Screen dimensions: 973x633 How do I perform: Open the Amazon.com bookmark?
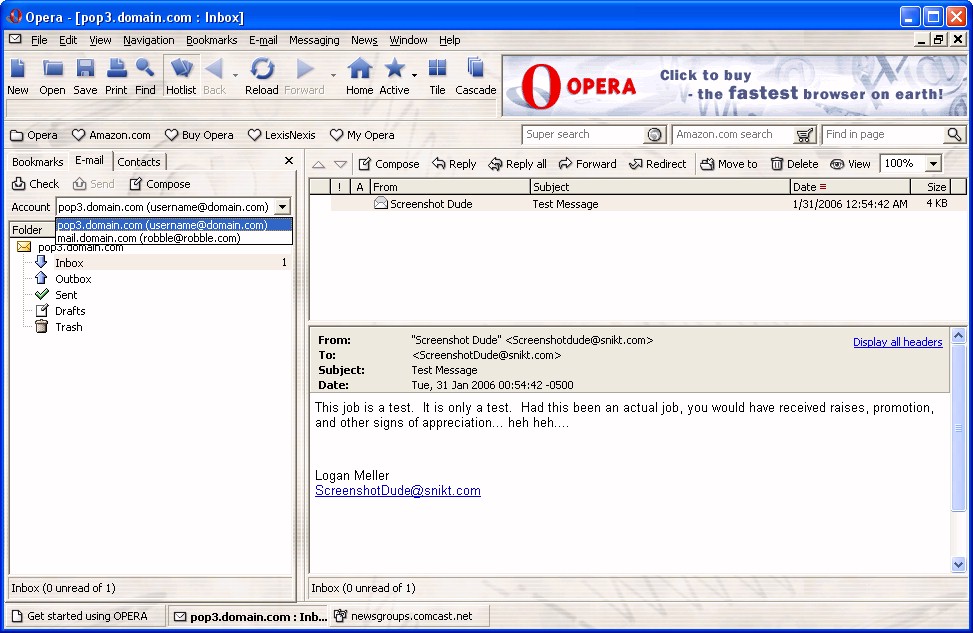pos(111,135)
